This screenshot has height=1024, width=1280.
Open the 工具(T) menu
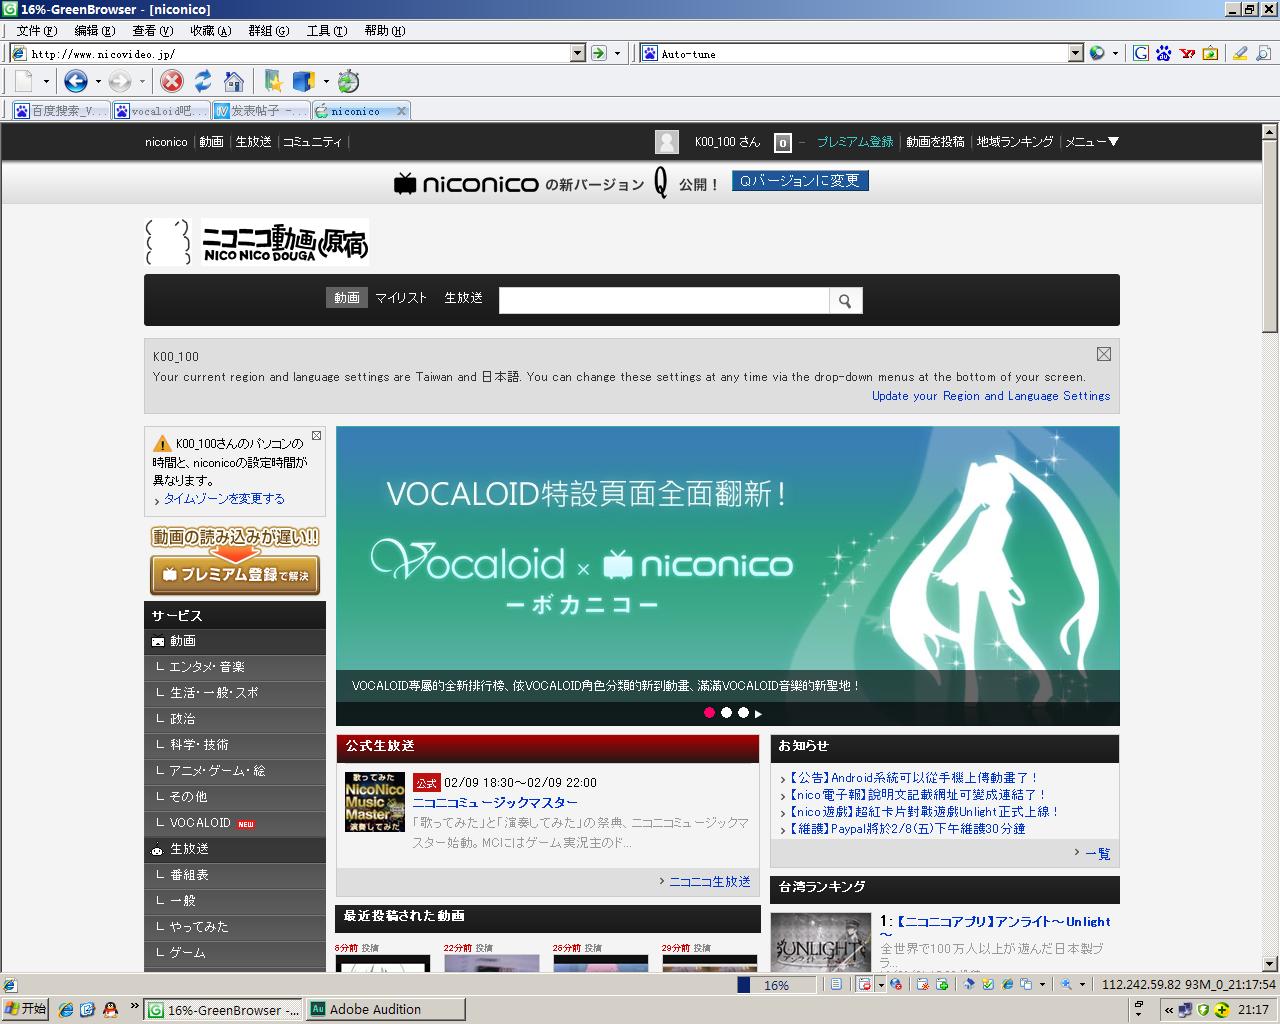327,31
